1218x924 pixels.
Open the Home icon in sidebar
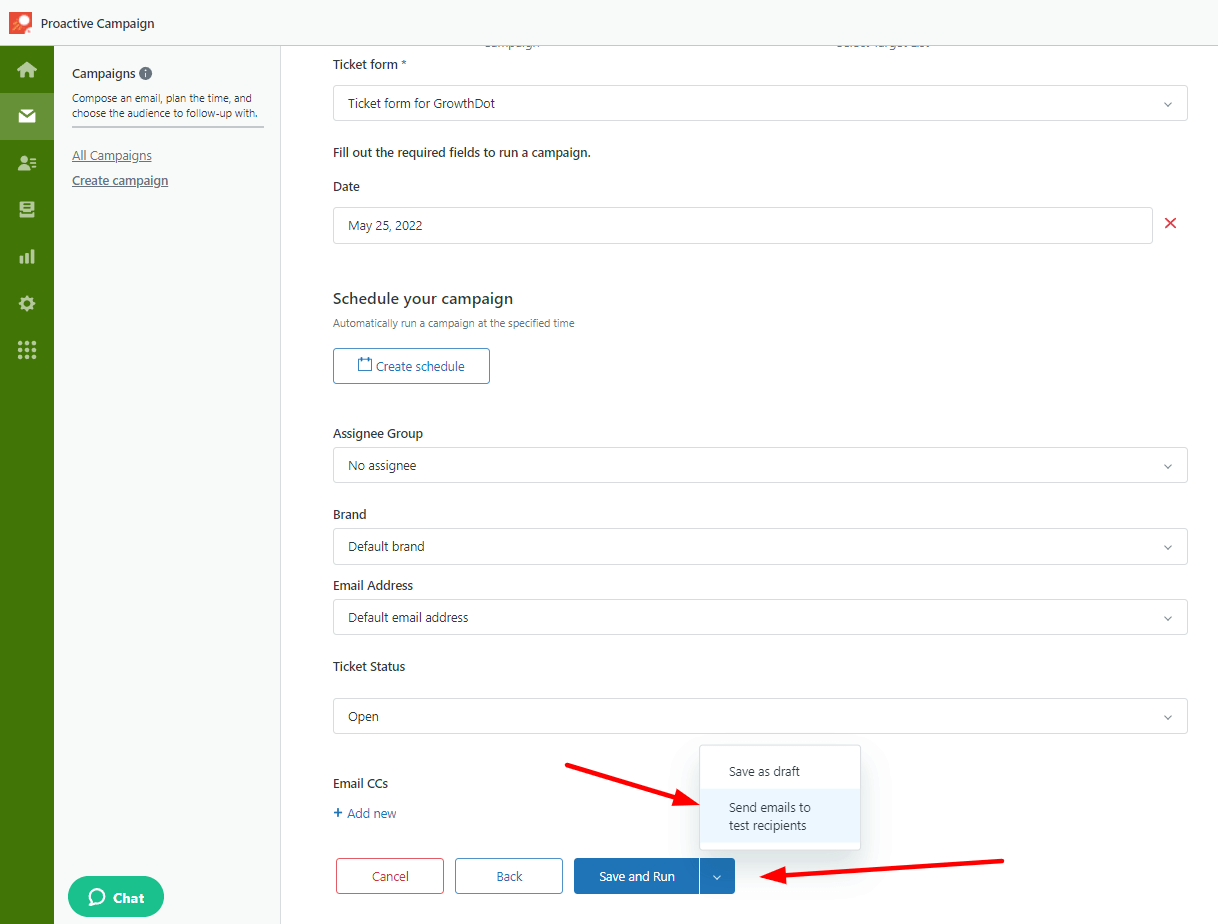pos(27,70)
